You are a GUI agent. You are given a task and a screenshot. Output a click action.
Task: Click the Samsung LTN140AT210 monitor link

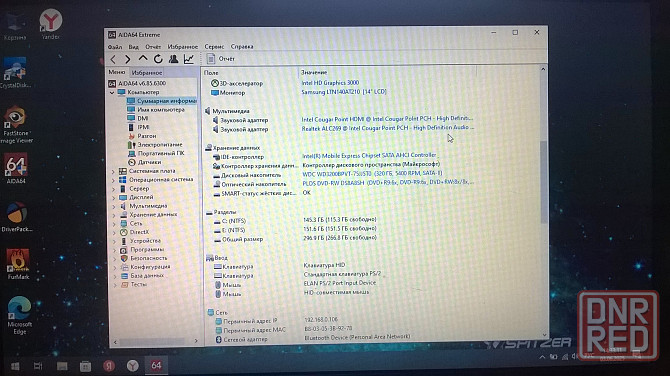pyautogui.click(x=344, y=92)
